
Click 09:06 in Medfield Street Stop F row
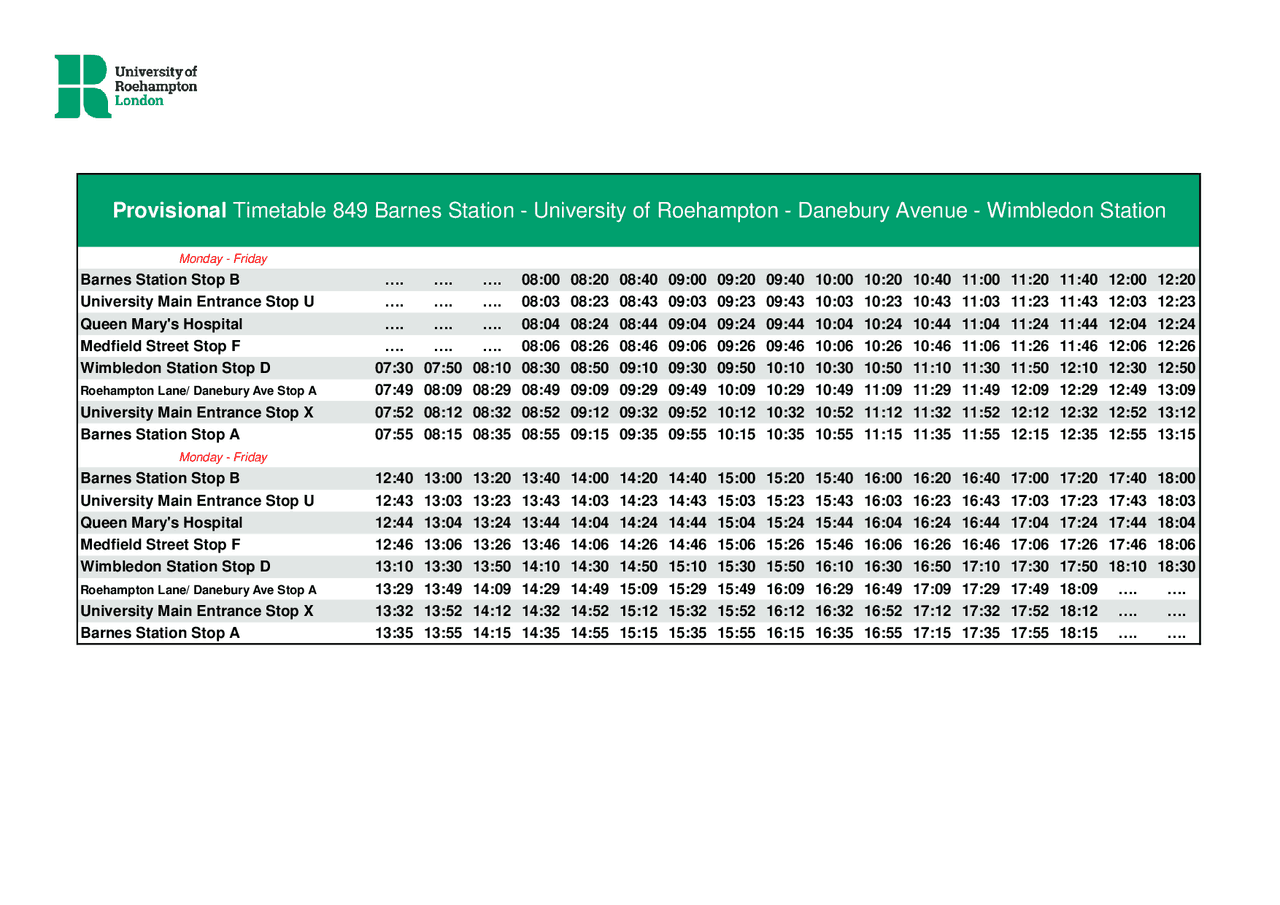(688, 346)
